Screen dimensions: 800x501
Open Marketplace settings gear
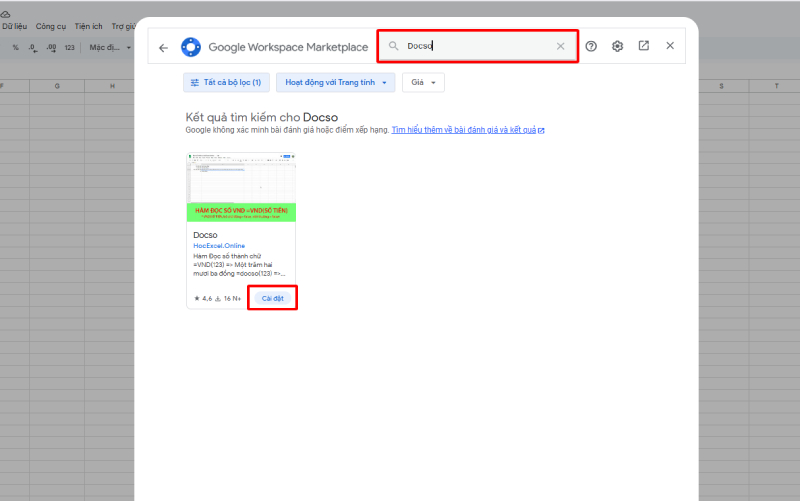click(x=617, y=46)
